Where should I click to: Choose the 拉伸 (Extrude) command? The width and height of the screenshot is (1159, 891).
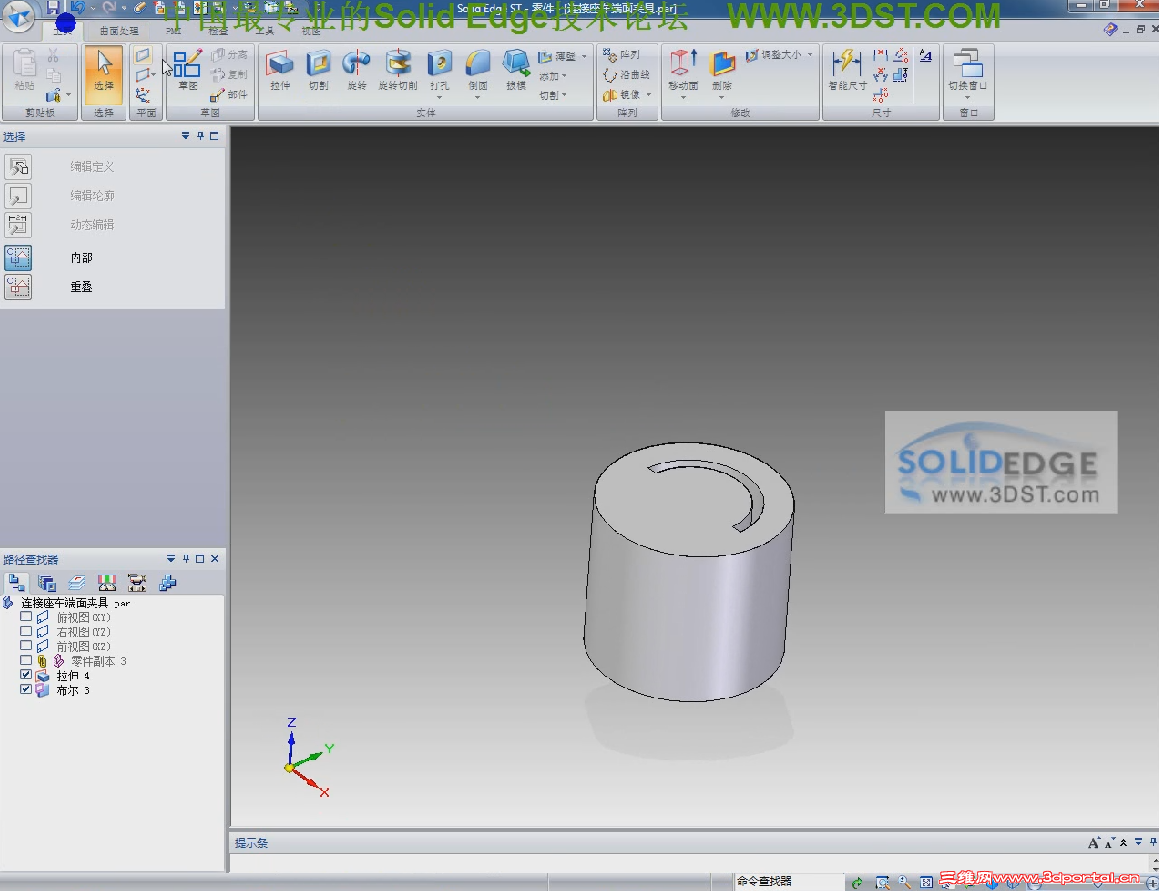280,70
